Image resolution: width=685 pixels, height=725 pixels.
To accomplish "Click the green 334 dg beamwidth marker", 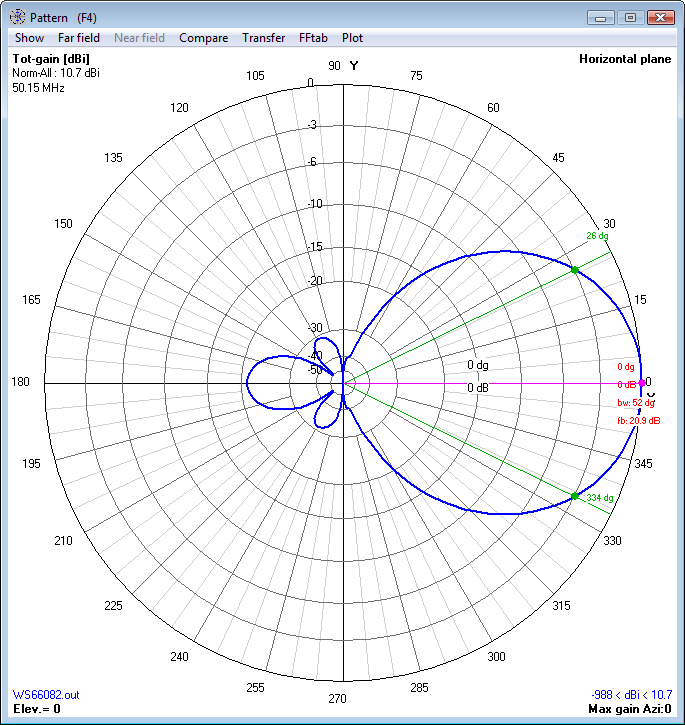I will point(574,496).
